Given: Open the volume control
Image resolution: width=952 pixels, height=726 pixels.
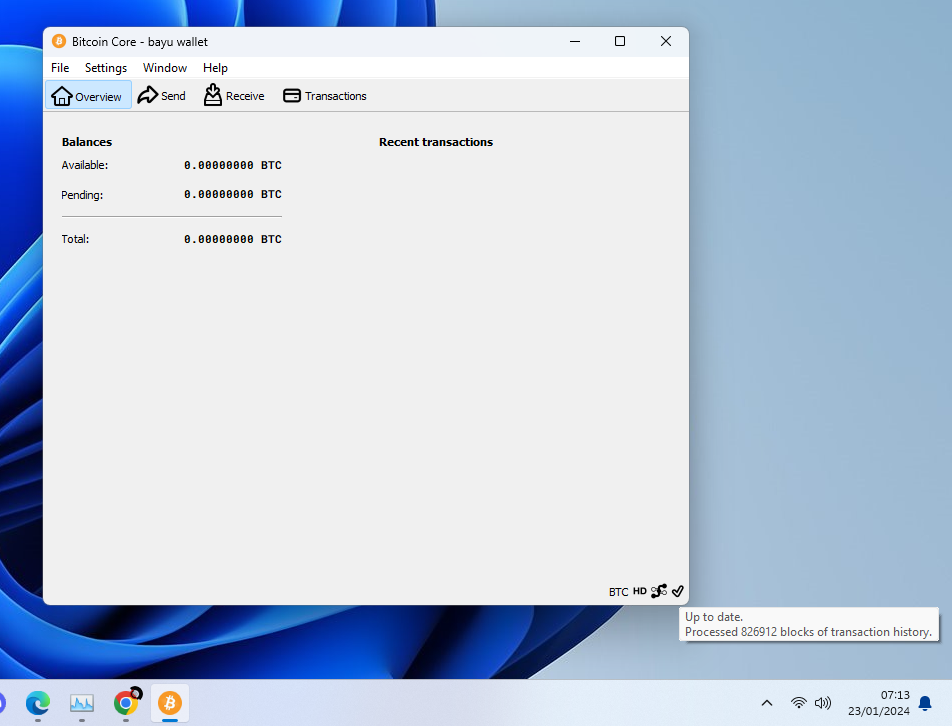Looking at the screenshot, I should coord(823,703).
